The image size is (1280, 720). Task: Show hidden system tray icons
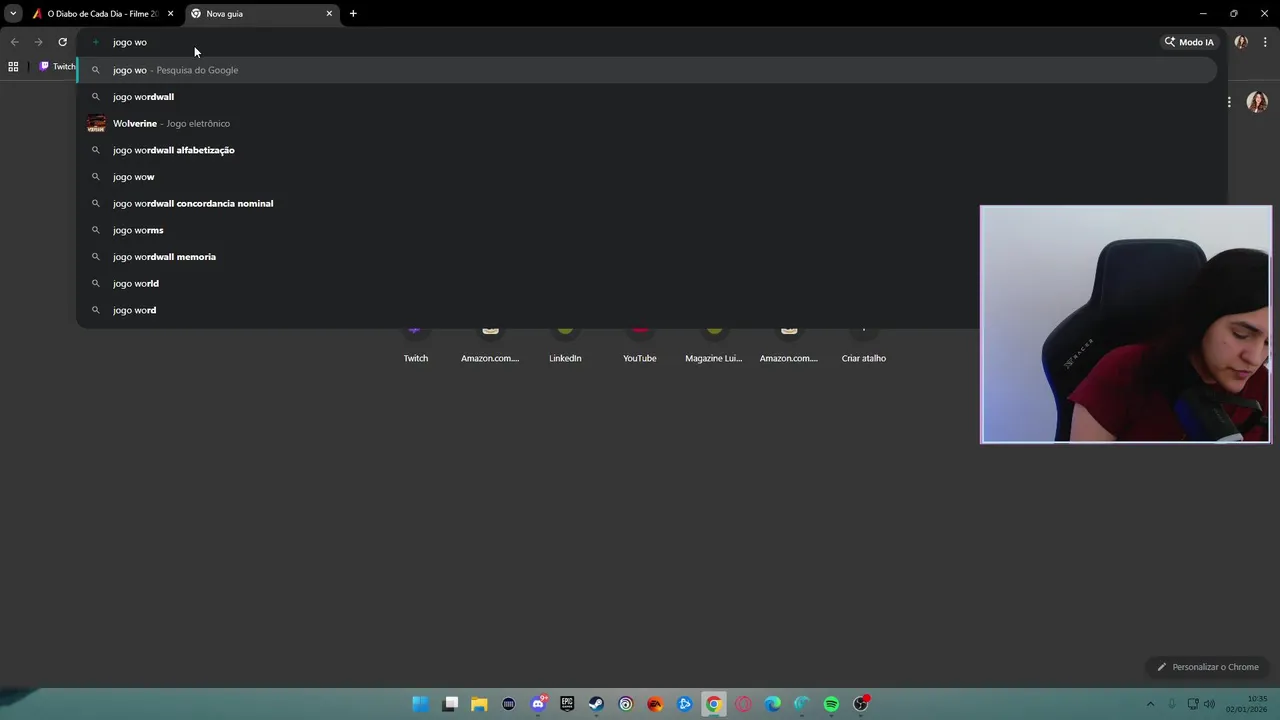pyautogui.click(x=1150, y=704)
